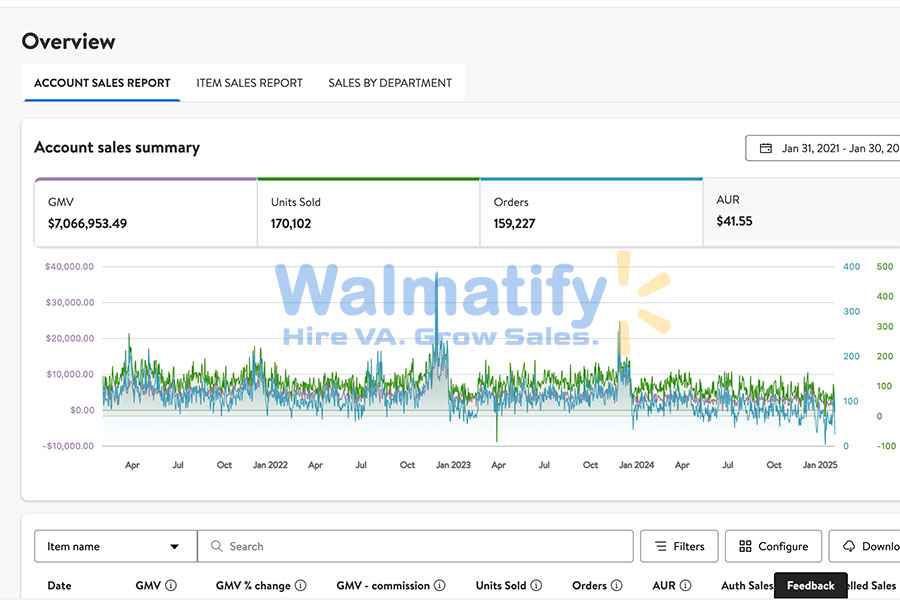Click the magnifier search icon

(x=216, y=546)
